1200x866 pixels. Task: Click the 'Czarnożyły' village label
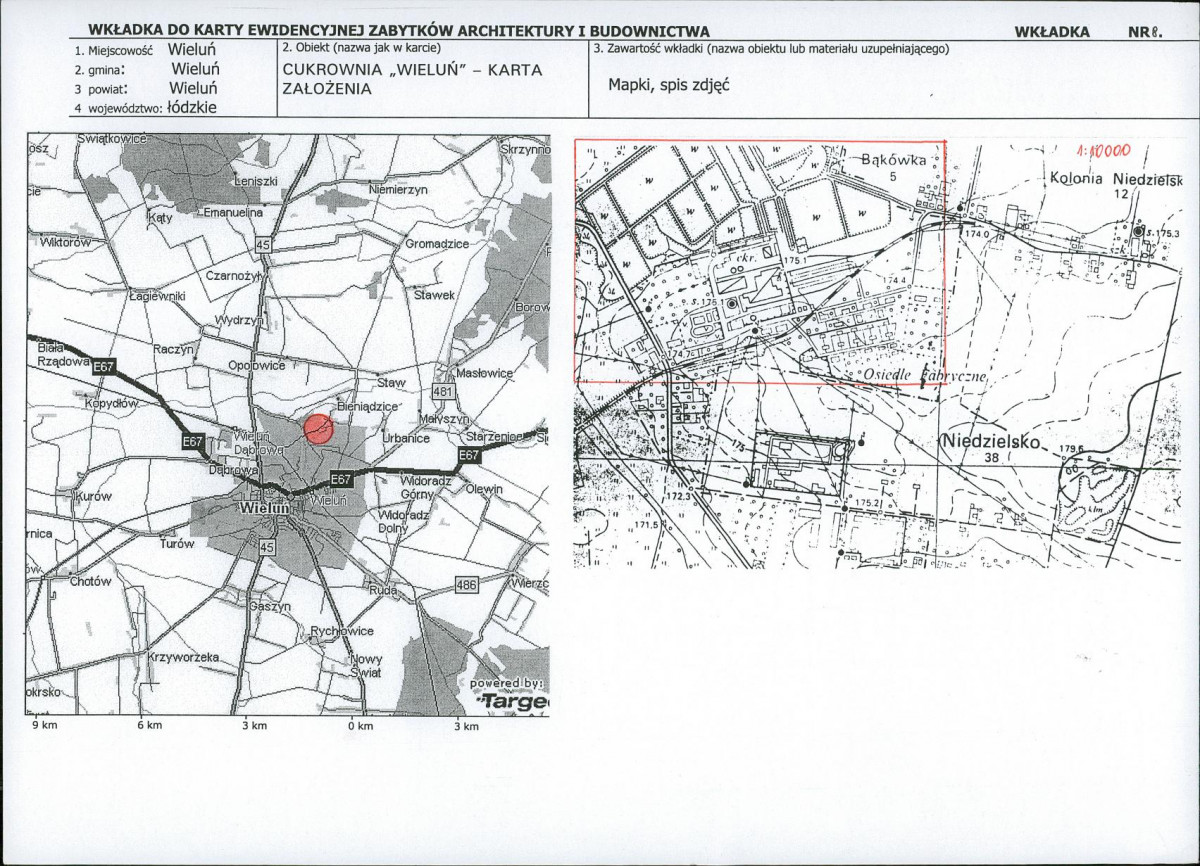coord(234,275)
